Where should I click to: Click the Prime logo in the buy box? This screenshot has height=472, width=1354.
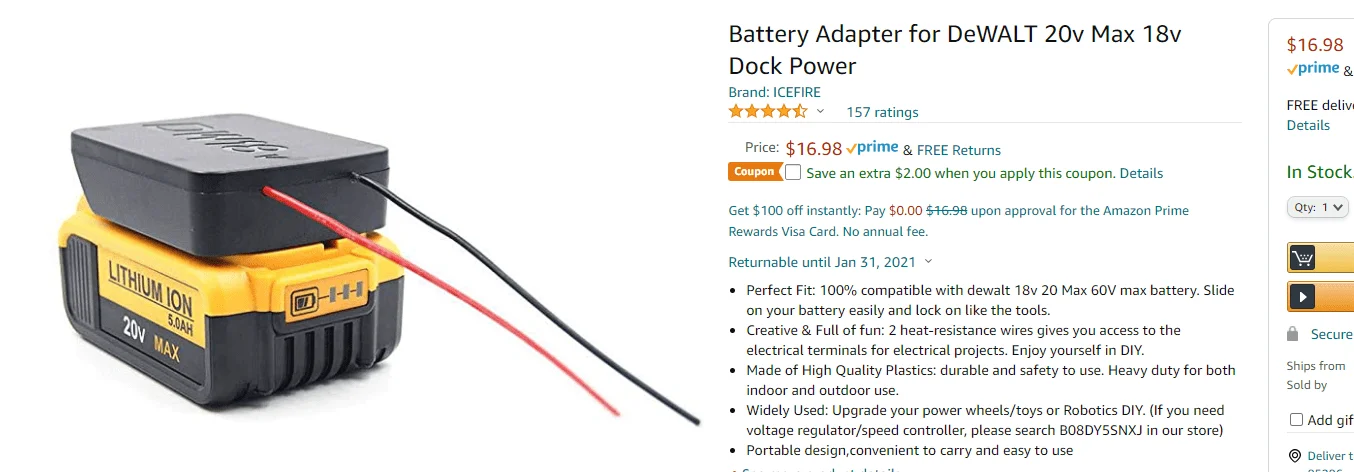(x=1313, y=69)
